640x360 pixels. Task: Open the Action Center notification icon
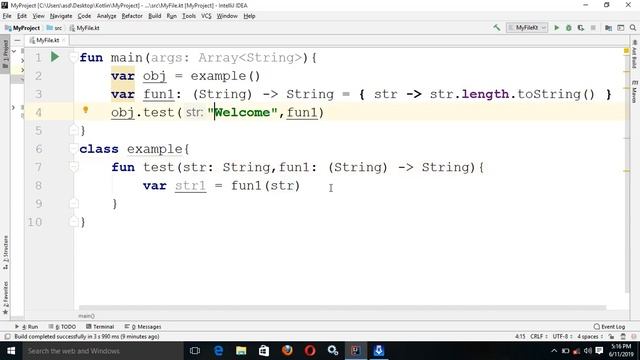(x=599, y=351)
